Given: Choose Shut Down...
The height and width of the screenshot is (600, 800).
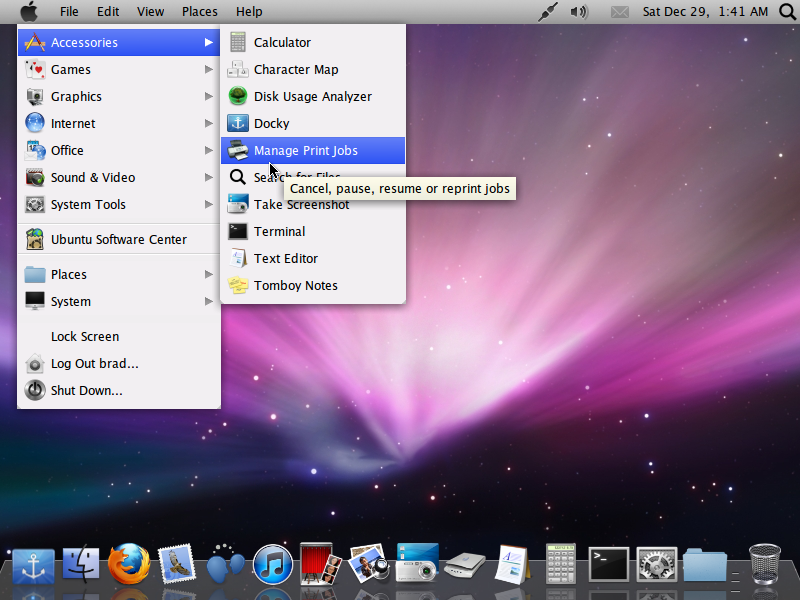Looking at the screenshot, I should point(119,391).
